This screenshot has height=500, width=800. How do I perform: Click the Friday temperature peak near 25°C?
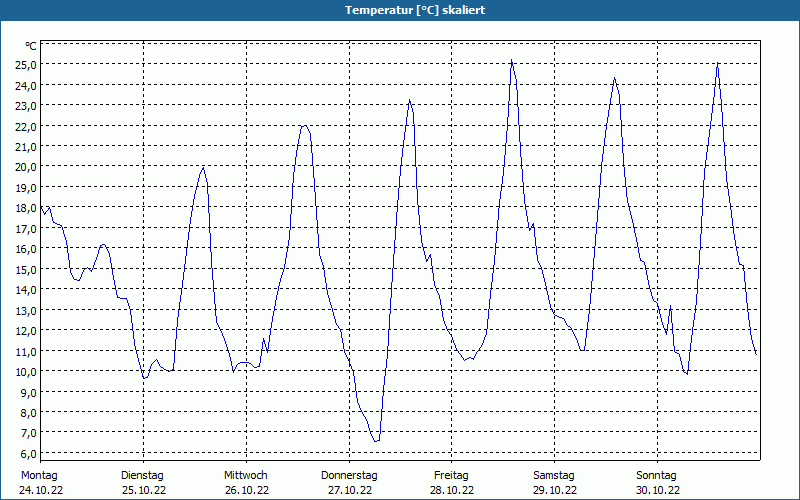click(511, 61)
